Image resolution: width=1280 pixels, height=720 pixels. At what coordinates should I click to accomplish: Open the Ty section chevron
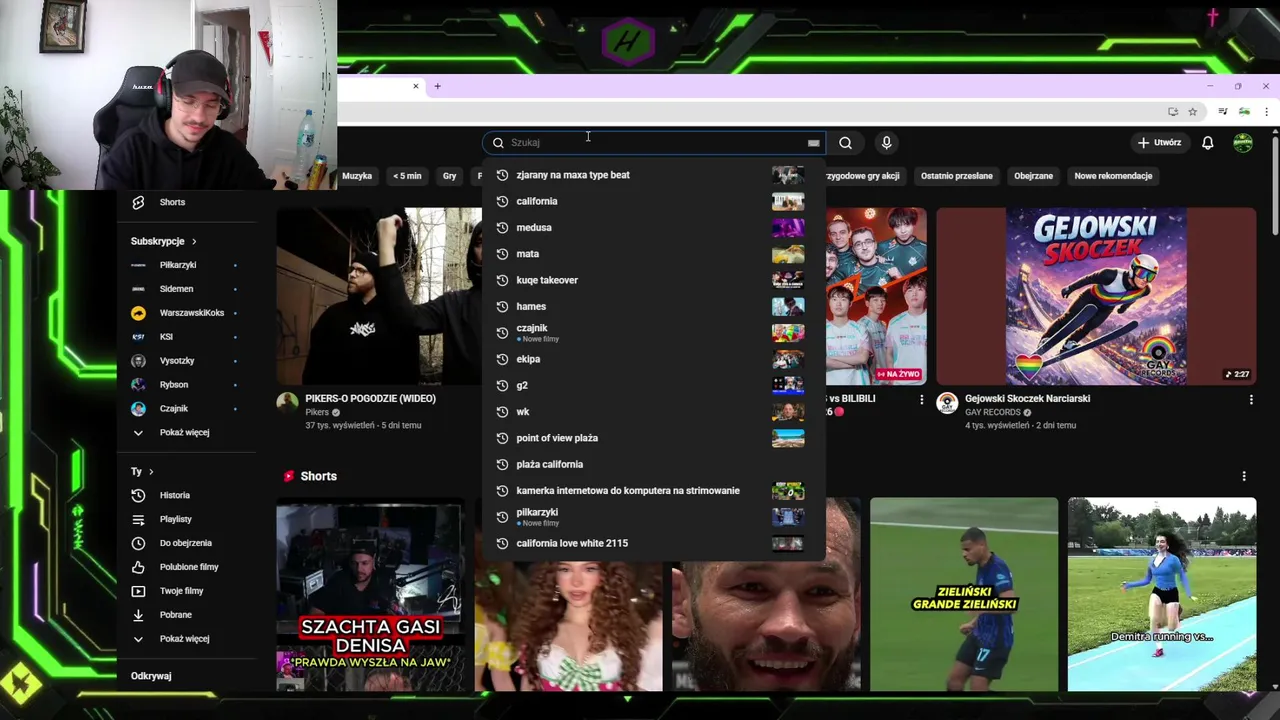151,471
